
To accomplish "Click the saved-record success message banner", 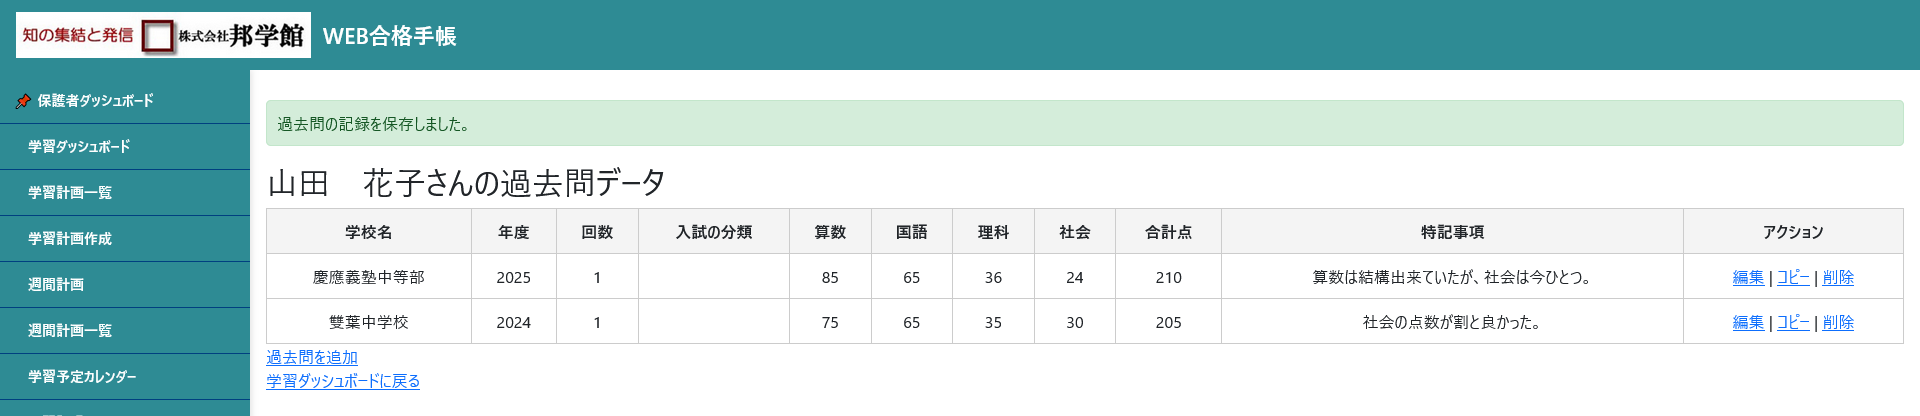I will pyautogui.click(x=1084, y=124).
